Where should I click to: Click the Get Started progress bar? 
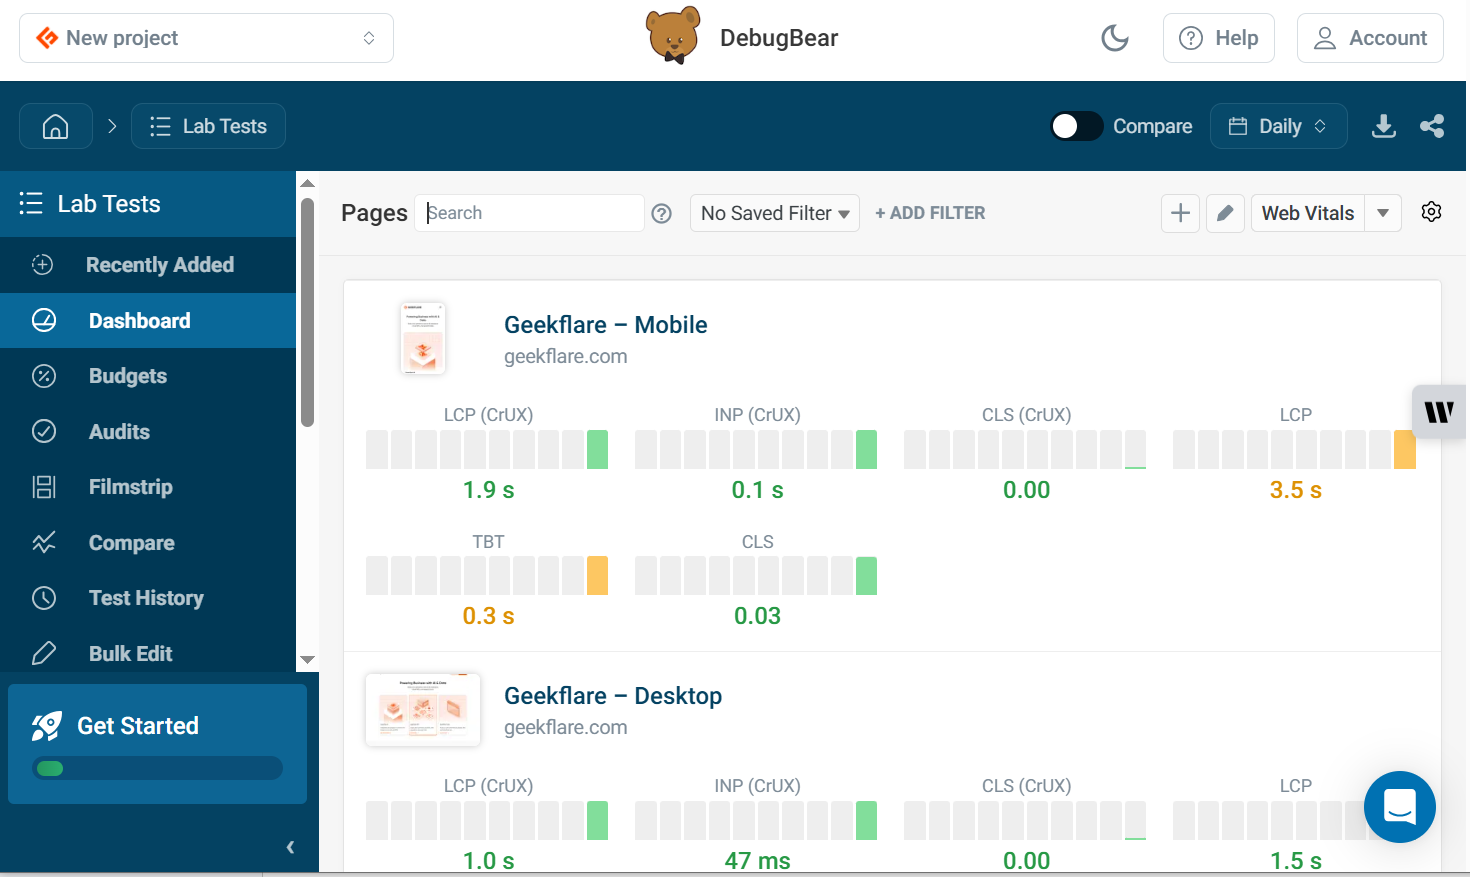[157, 768]
